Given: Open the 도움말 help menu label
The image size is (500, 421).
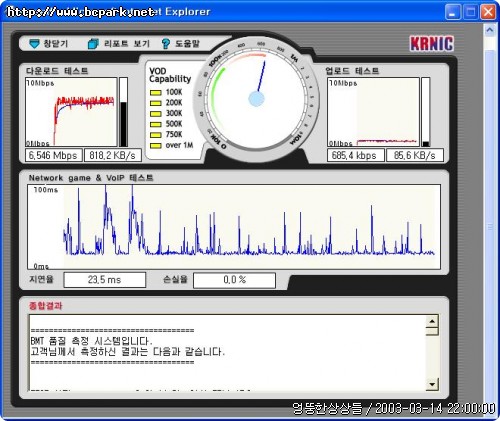Looking at the screenshot, I should (x=187, y=44).
